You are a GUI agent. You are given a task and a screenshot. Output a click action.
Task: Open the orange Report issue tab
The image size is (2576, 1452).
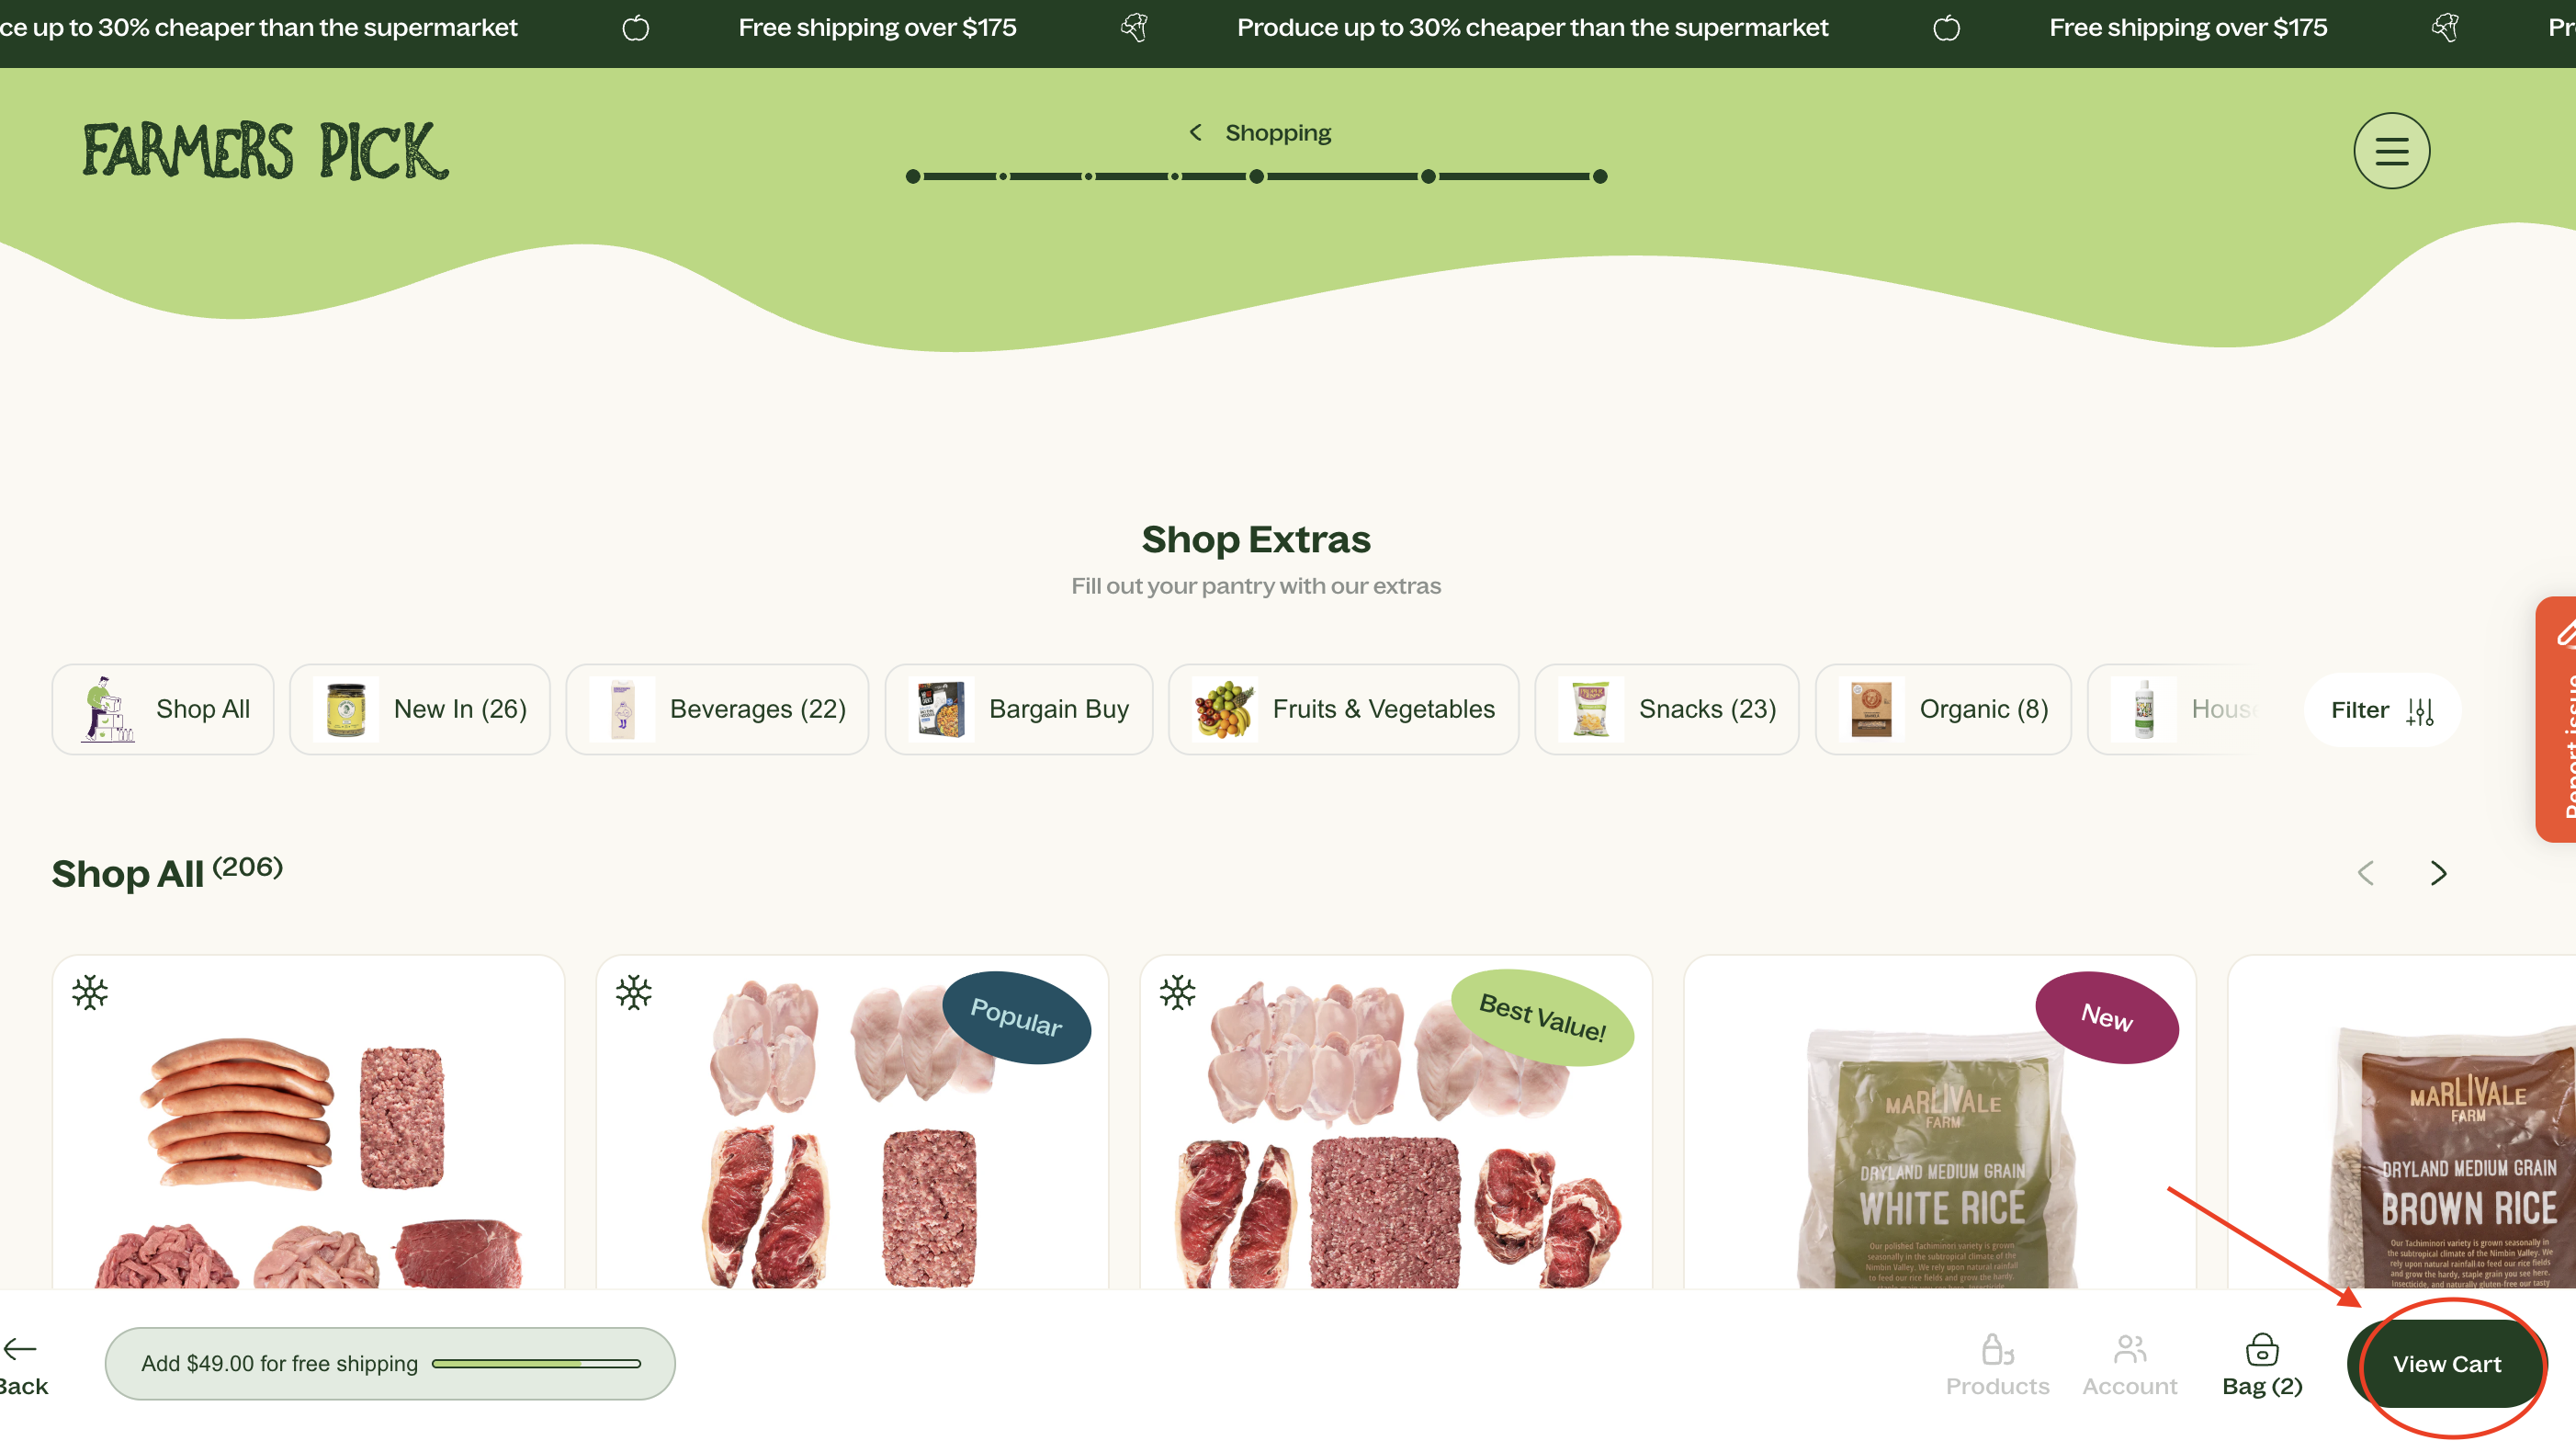click(2556, 719)
